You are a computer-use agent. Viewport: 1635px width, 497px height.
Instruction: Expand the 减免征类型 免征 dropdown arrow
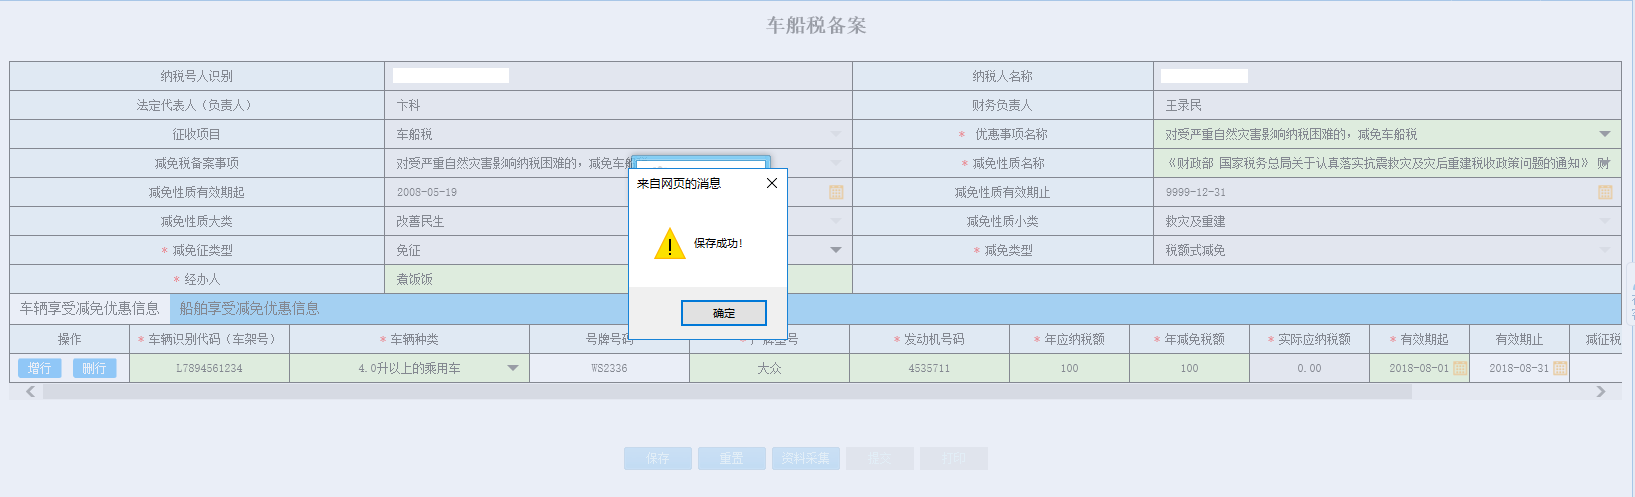coord(836,250)
